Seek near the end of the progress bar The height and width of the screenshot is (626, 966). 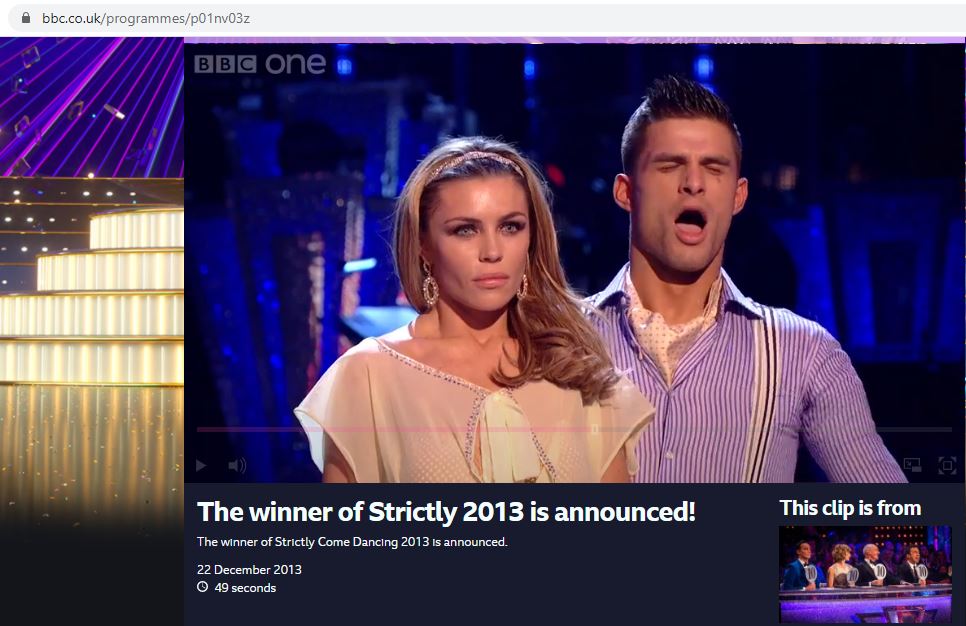(x=936, y=429)
